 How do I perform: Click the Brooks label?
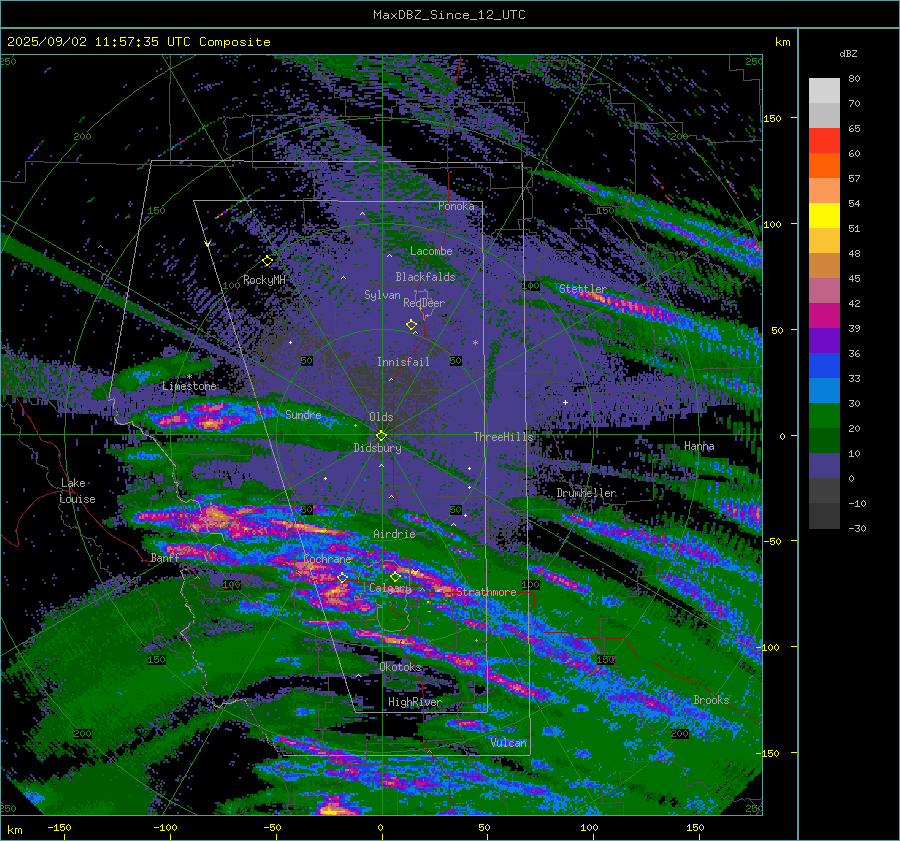(x=711, y=700)
